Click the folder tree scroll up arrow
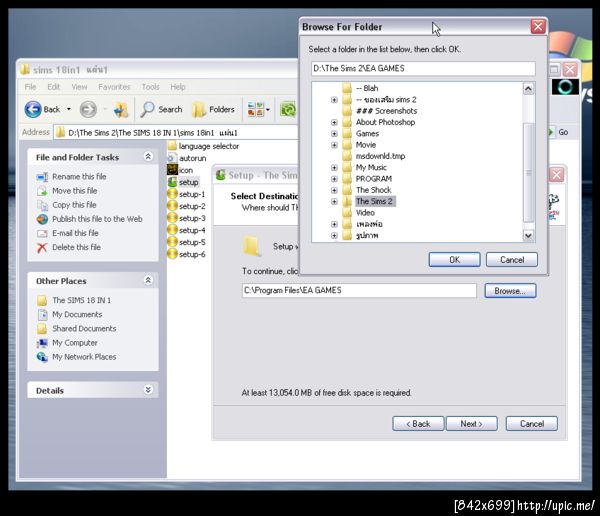The height and width of the screenshot is (516, 600). (x=528, y=89)
